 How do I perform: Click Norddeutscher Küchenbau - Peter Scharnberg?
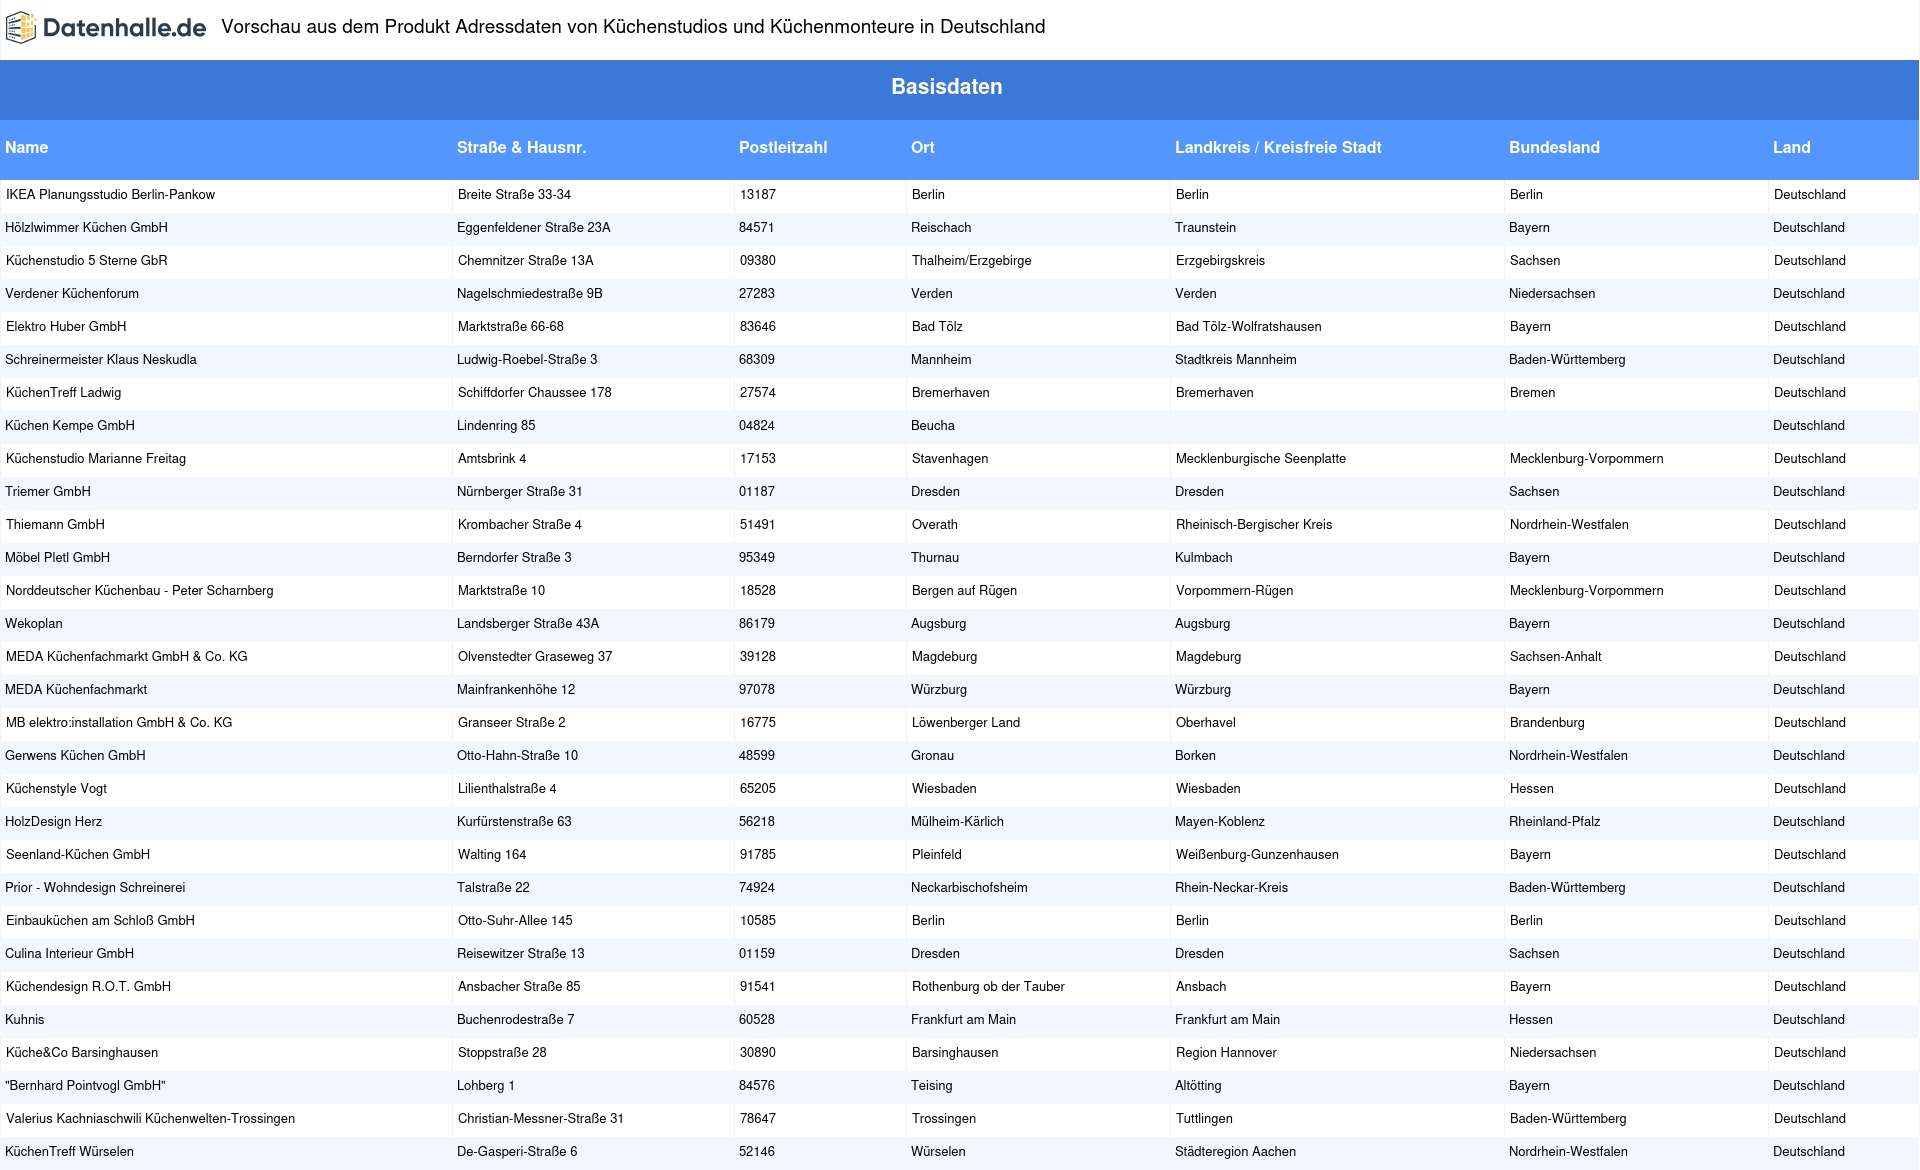coord(140,591)
